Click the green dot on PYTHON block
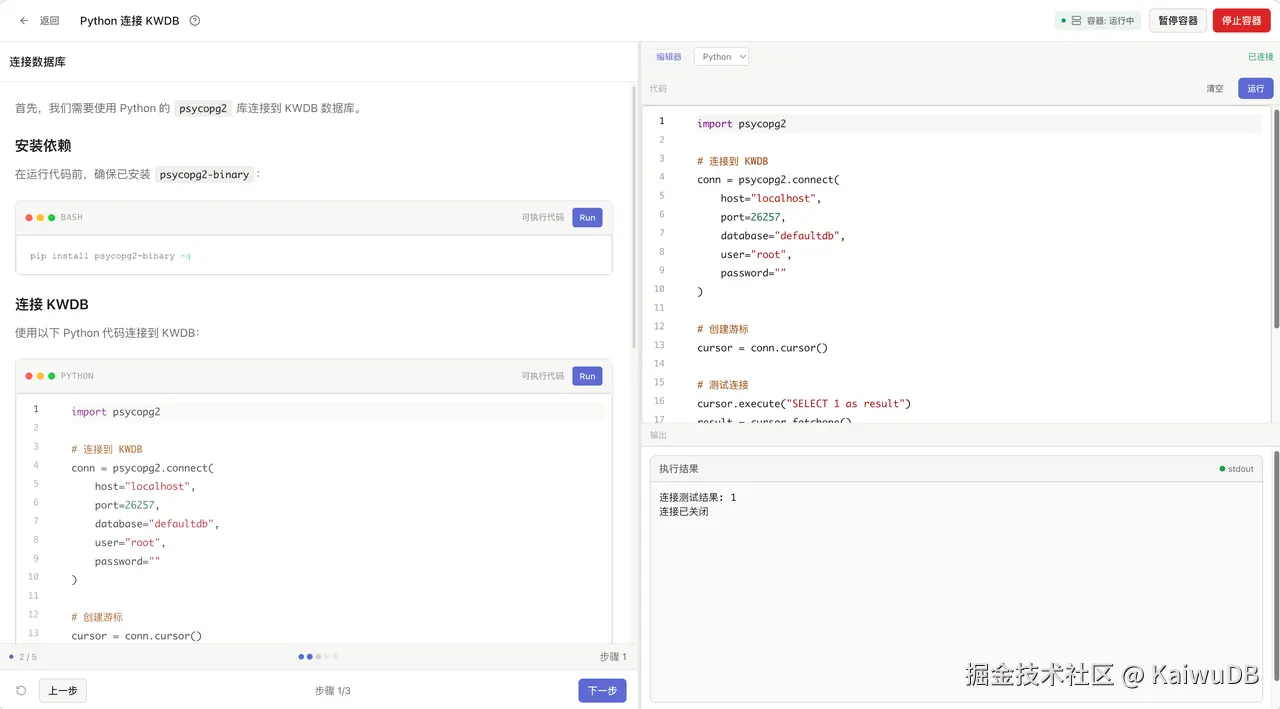 pos(52,377)
